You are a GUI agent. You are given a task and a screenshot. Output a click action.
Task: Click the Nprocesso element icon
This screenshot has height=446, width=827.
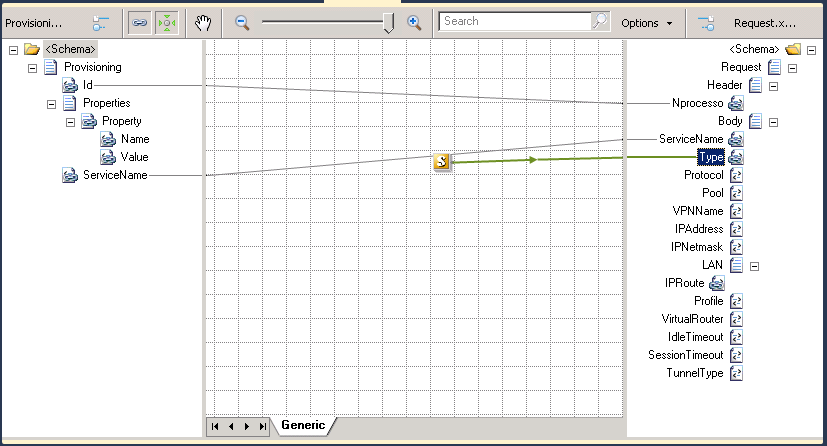tap(735, 103)
